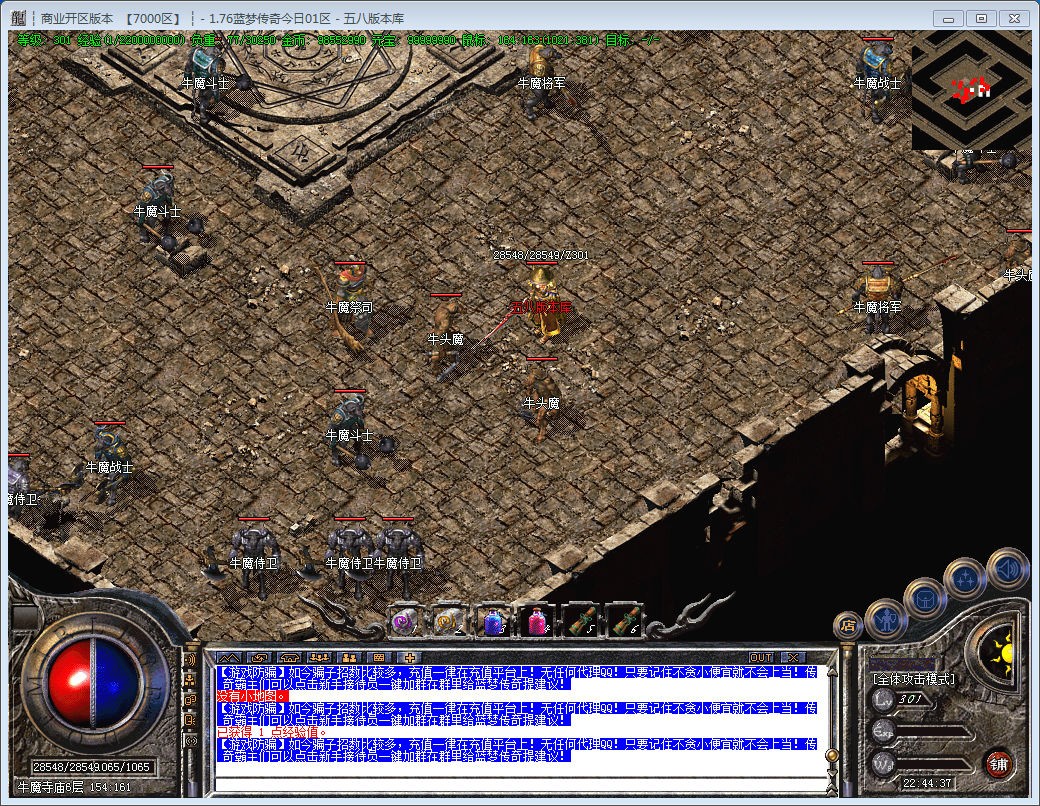This screenshot has width=1040, height=806.
Task: Change the 全体攻击模式 attack mode label
Action: point(913,679)
